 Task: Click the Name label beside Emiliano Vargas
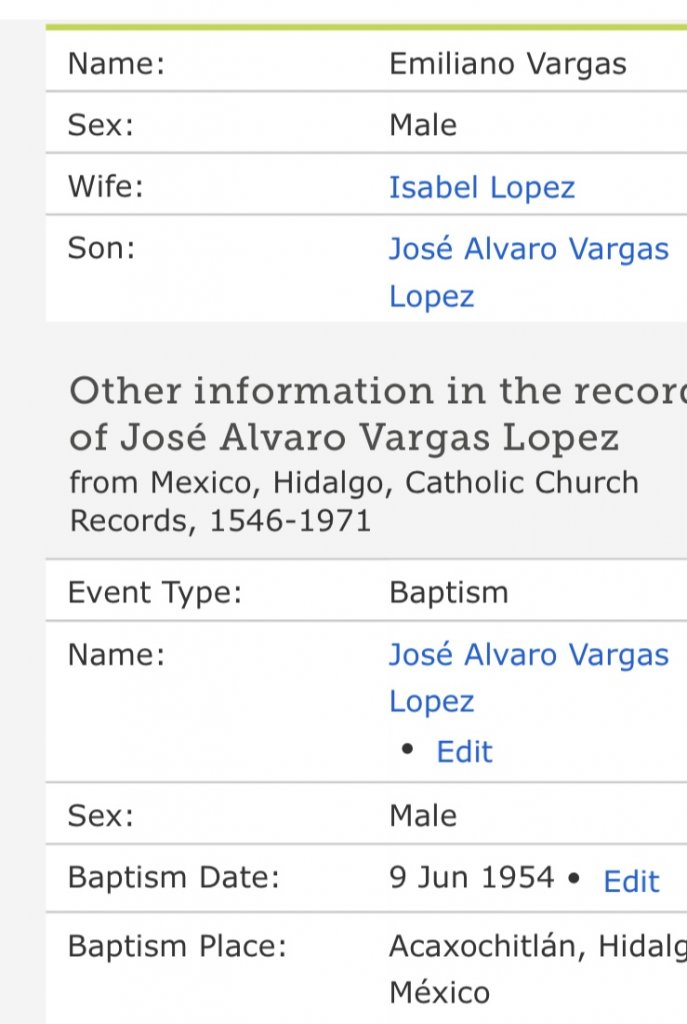pyautogui.click(x=115, y=65)
